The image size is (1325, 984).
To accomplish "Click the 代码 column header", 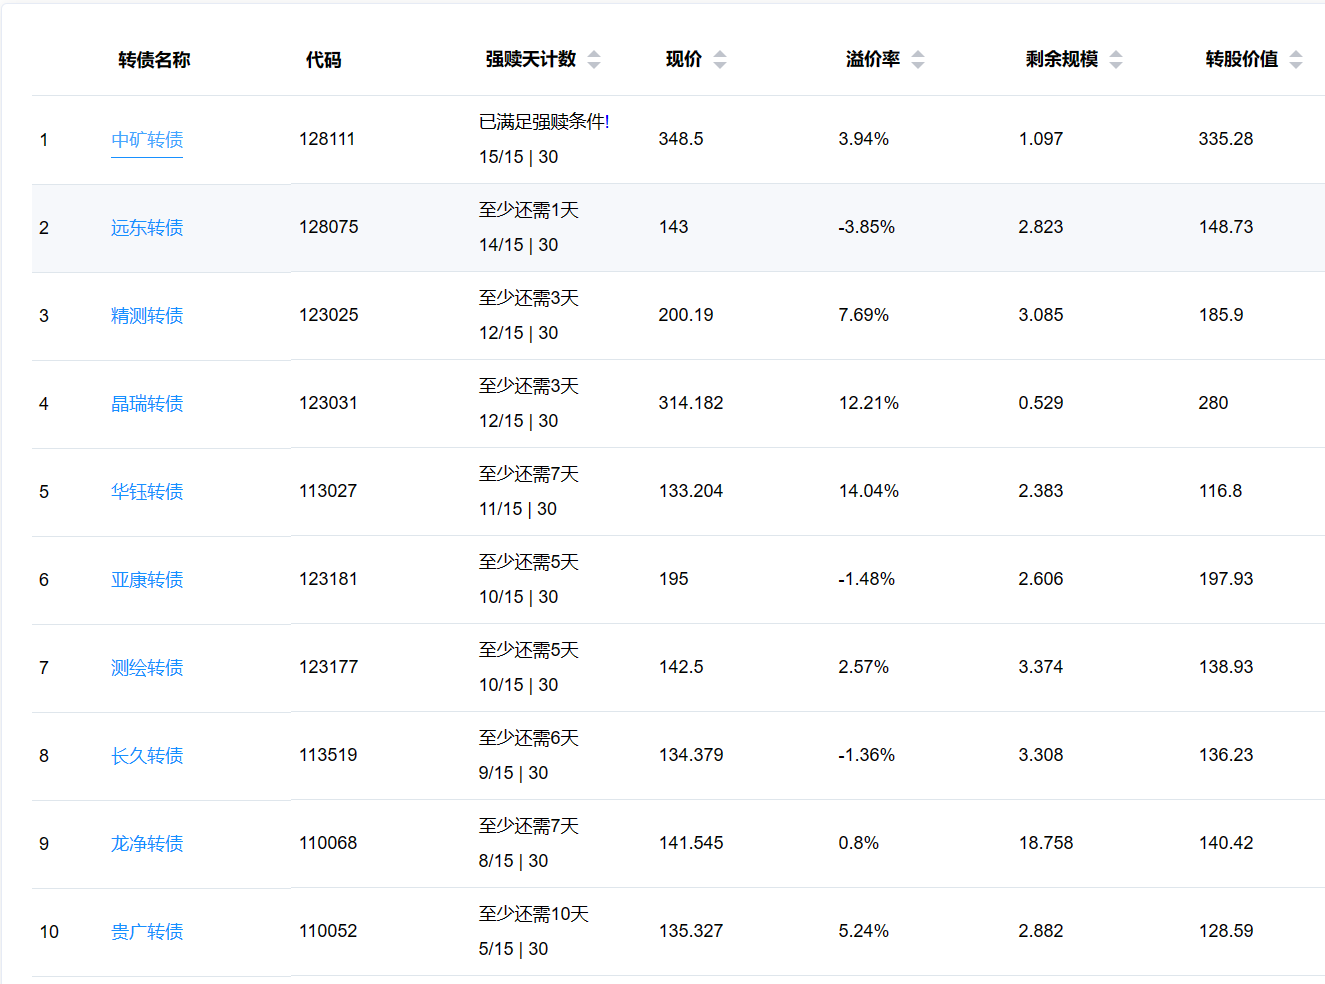I will [323, 60].
